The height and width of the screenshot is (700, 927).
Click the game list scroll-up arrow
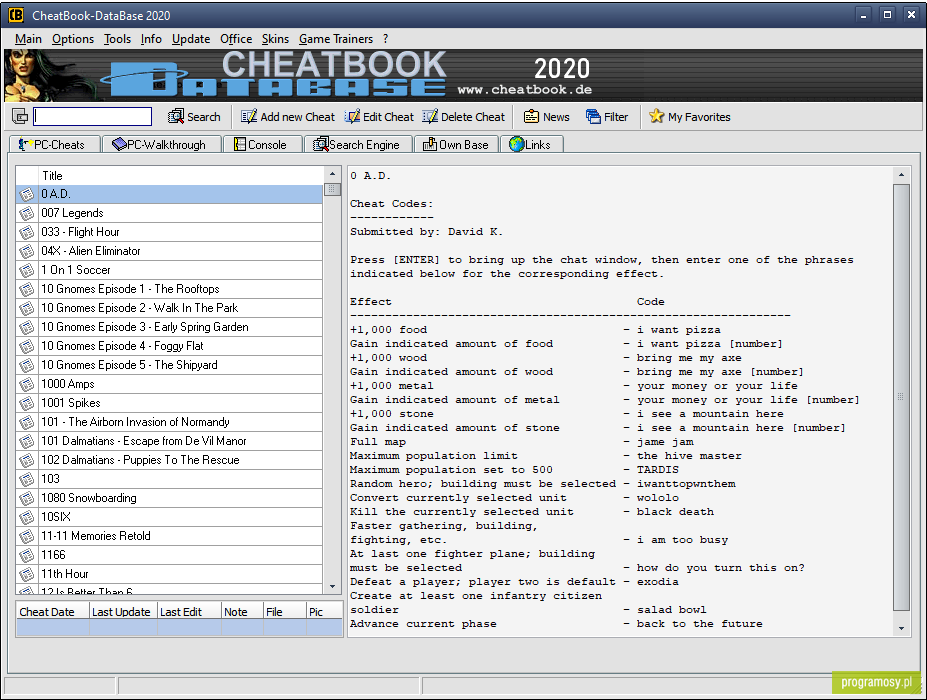332,174
